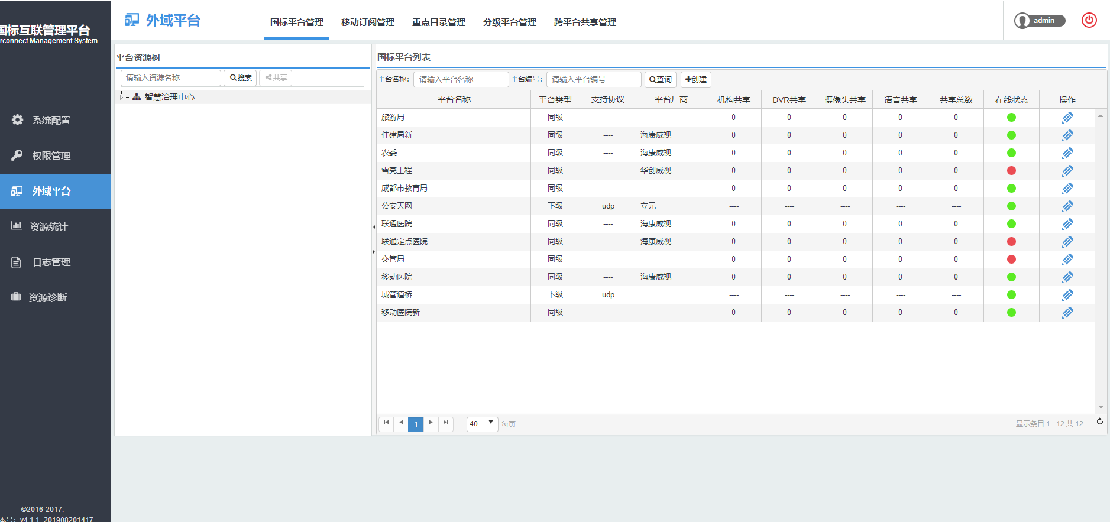Select the 成都市教育局 platform name cell
Viewport: 1110px width, 523px height.
pos(454,188)
